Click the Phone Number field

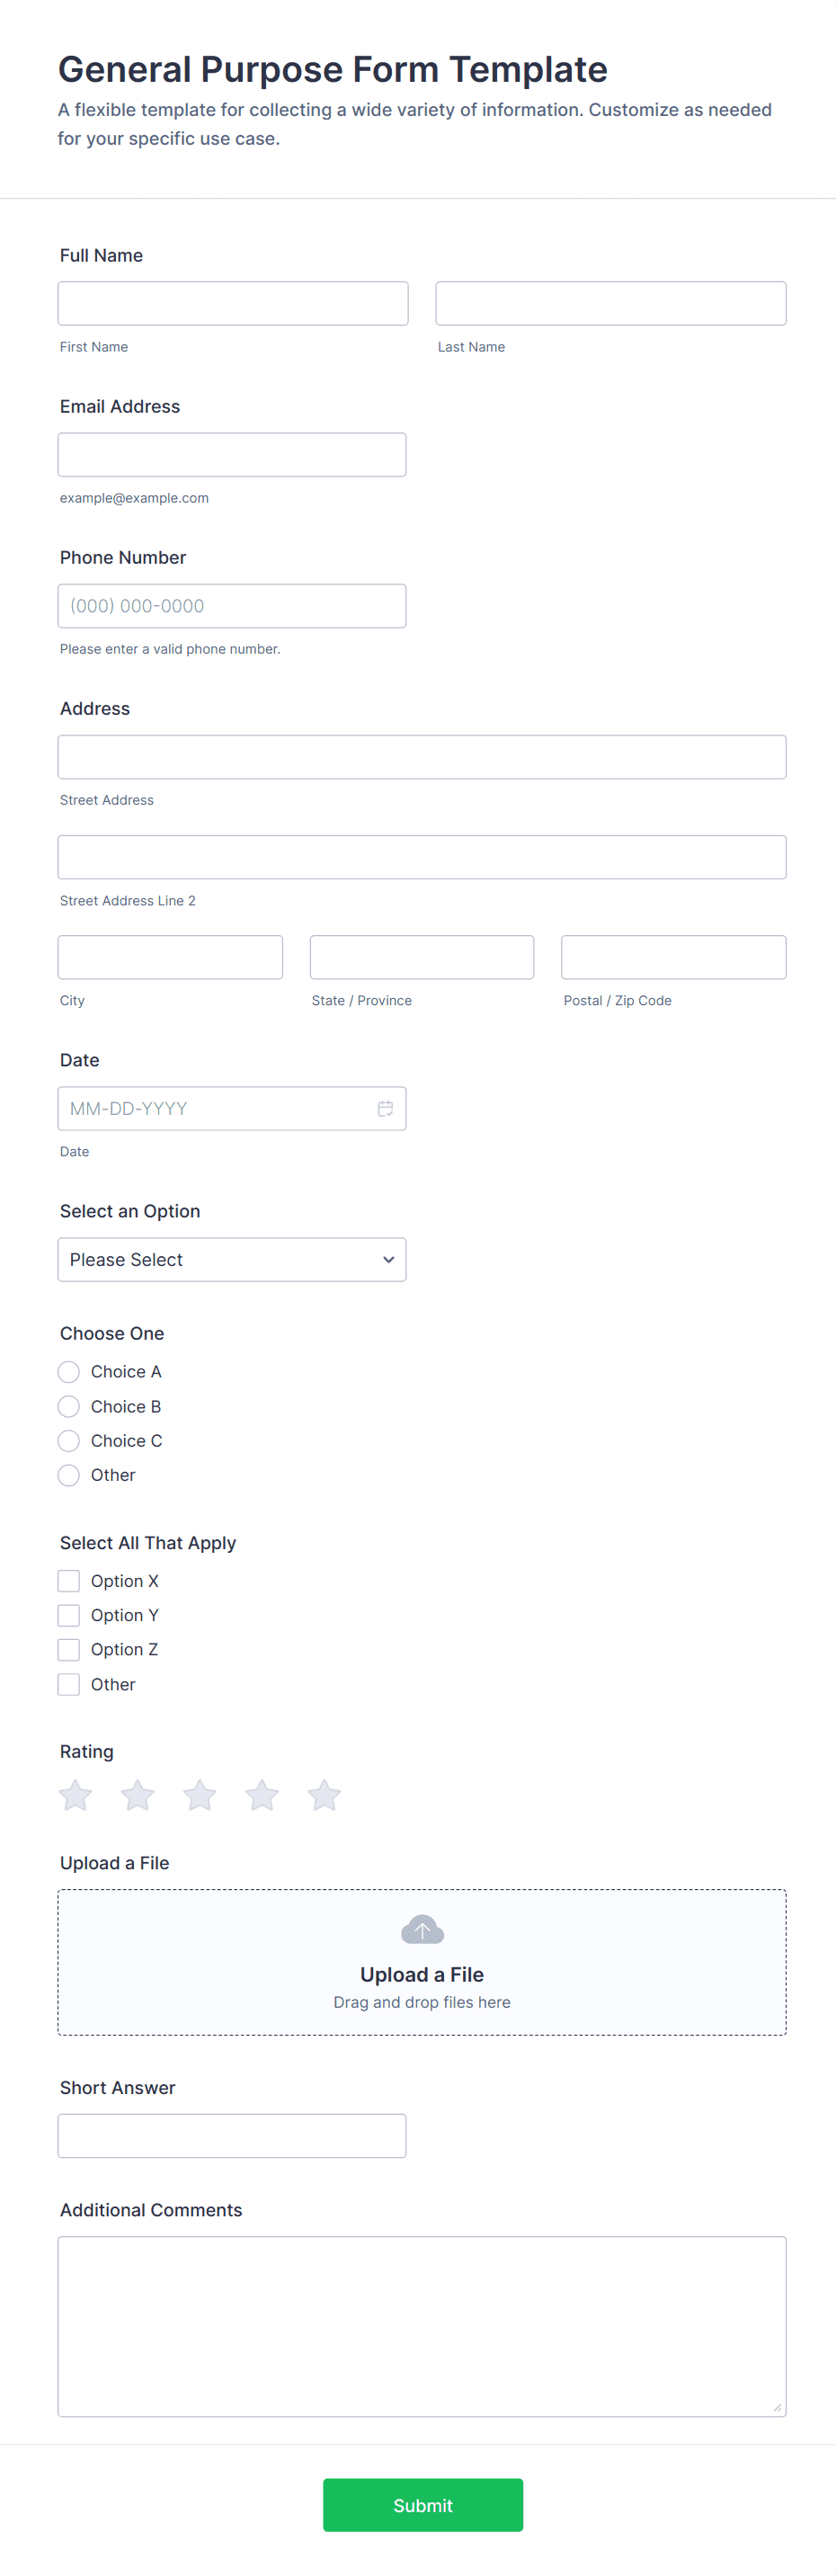[x=232, y=606]
